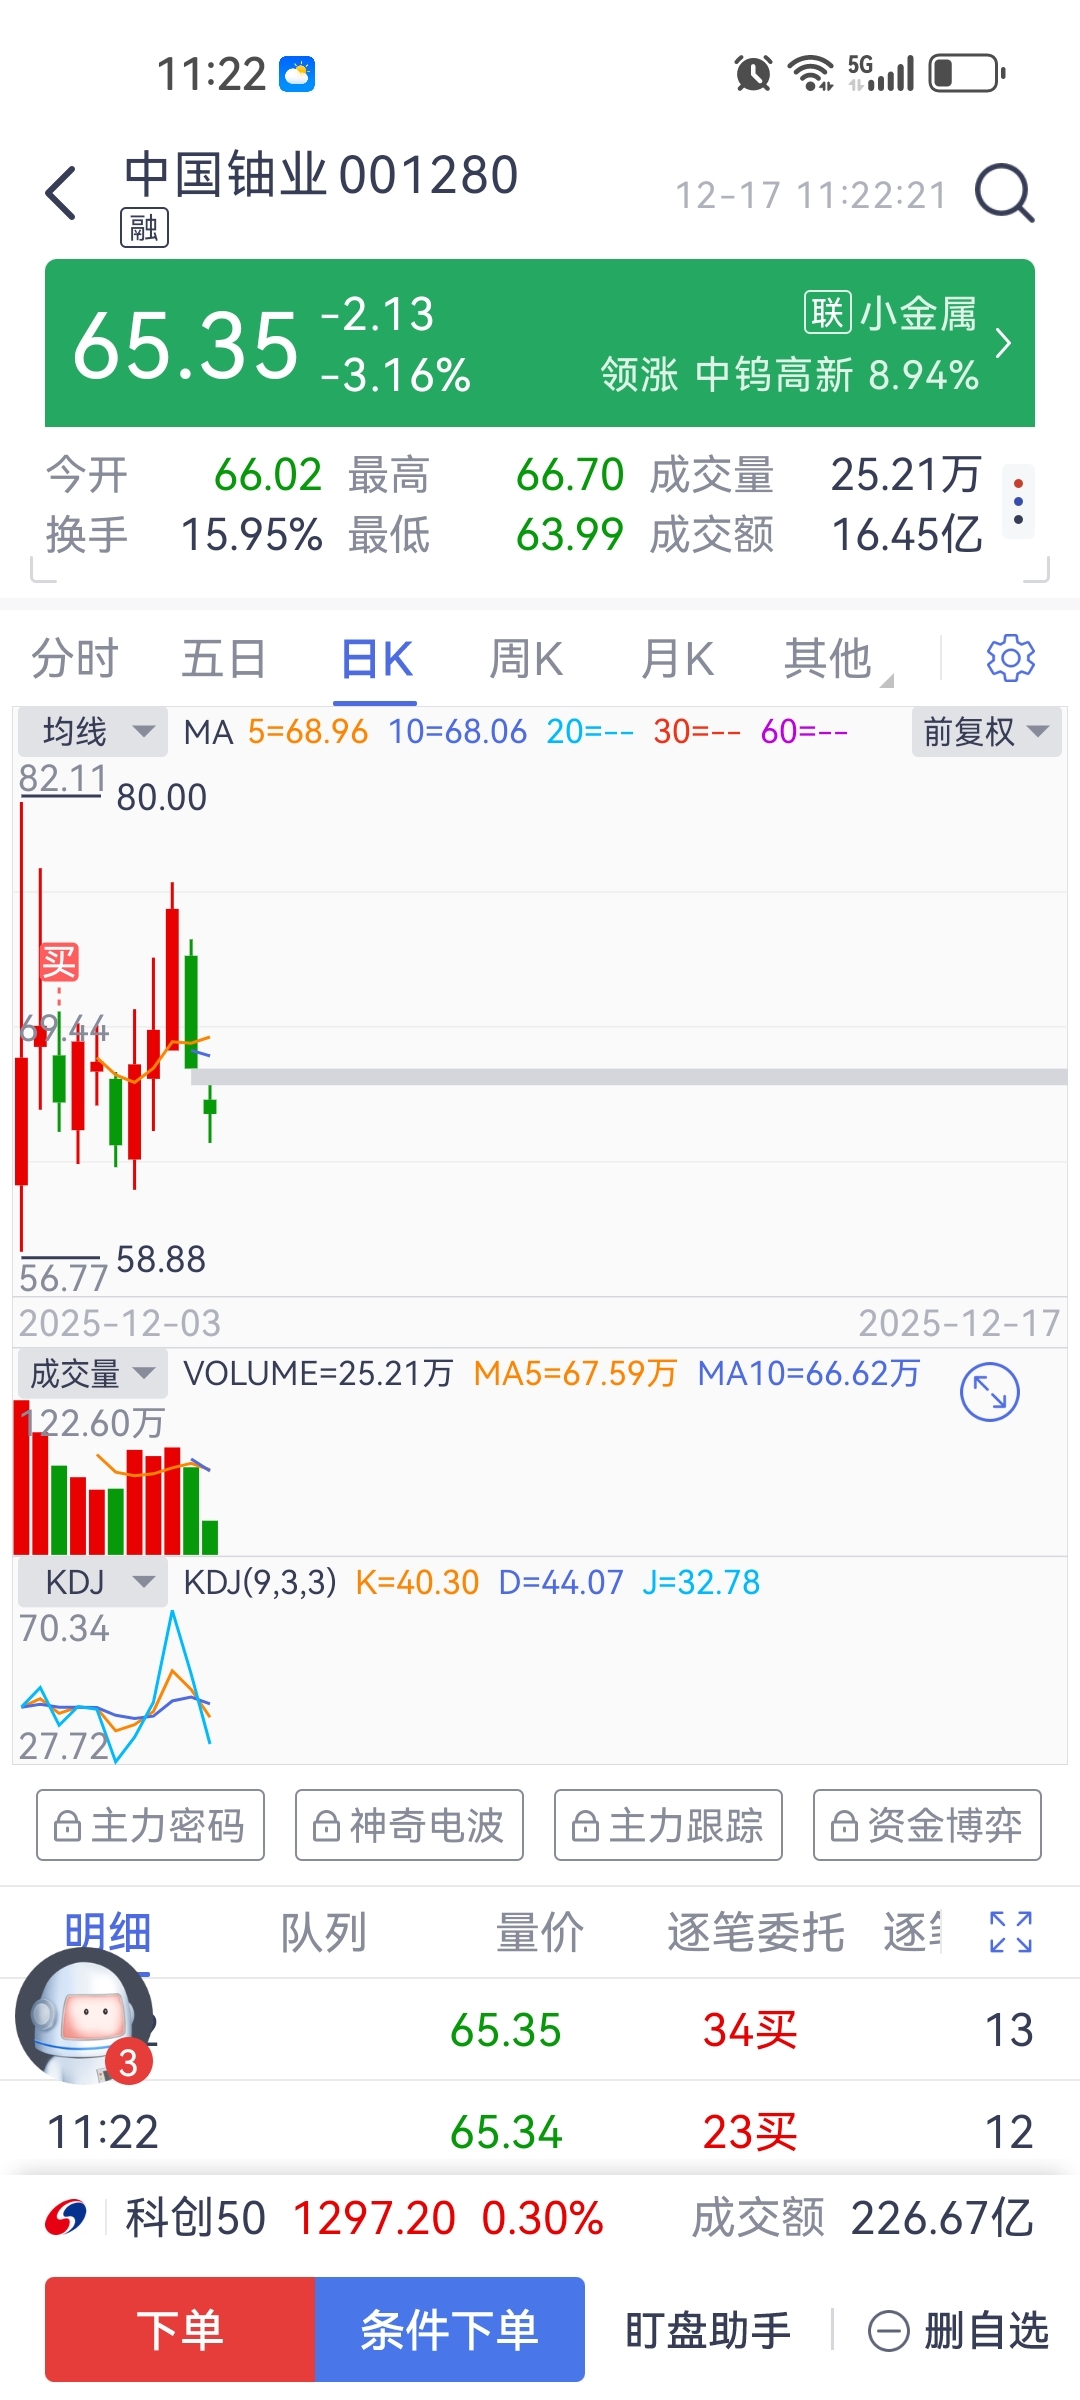
Task: Switch to the 周K chart tab
Action: [526, 659]
